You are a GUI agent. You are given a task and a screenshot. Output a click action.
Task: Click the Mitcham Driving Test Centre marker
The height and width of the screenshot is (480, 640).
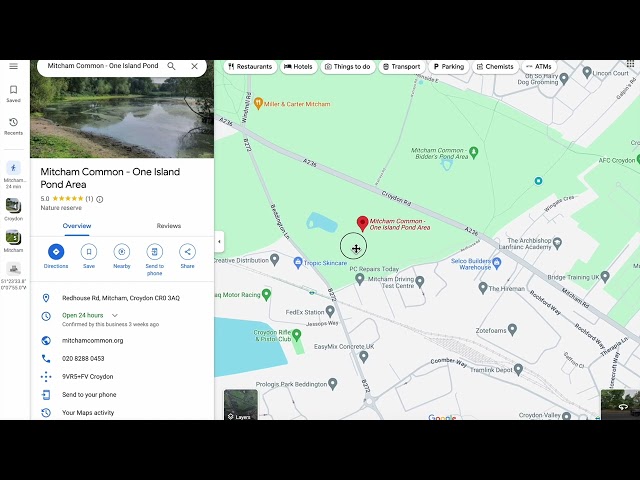420,281
